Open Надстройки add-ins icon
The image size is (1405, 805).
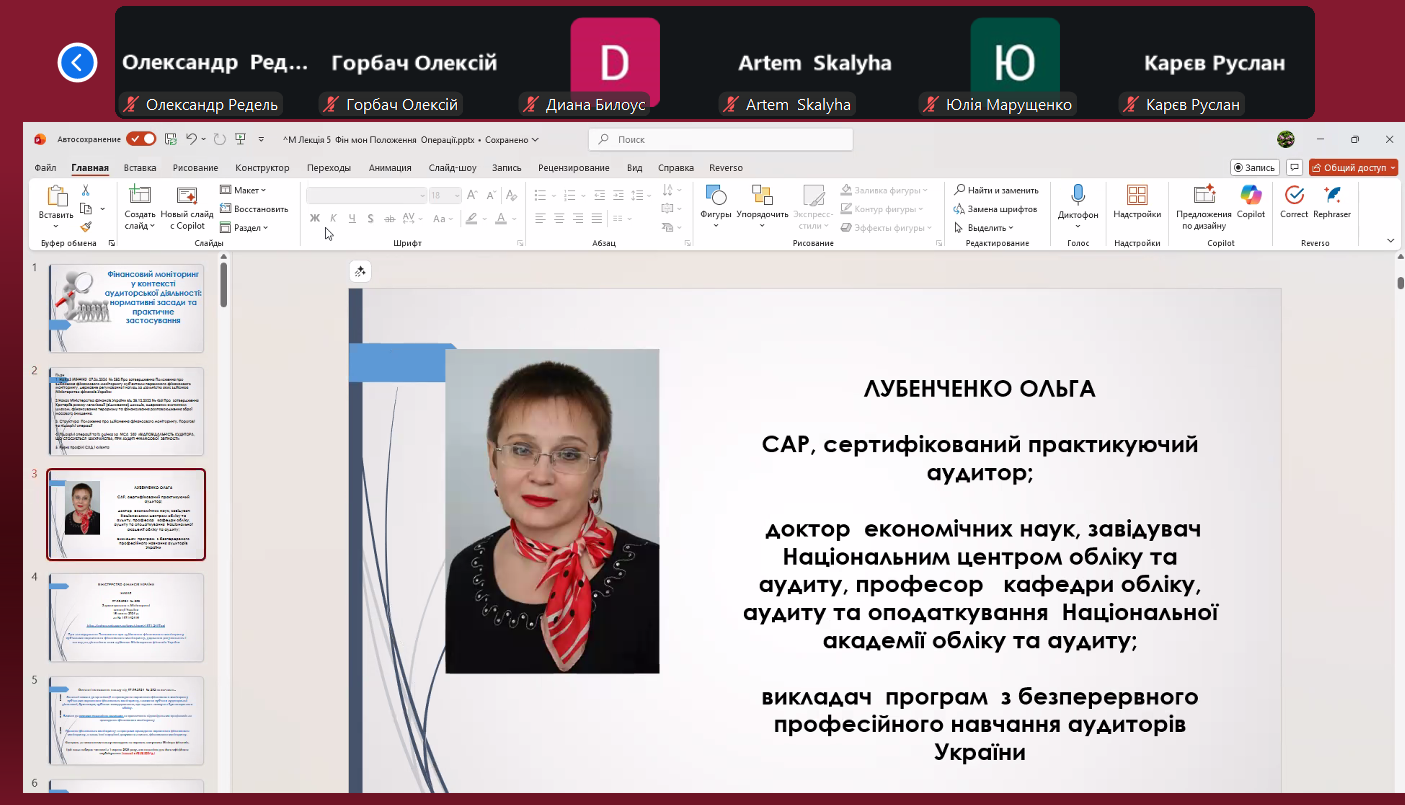tap(1137, 197)
